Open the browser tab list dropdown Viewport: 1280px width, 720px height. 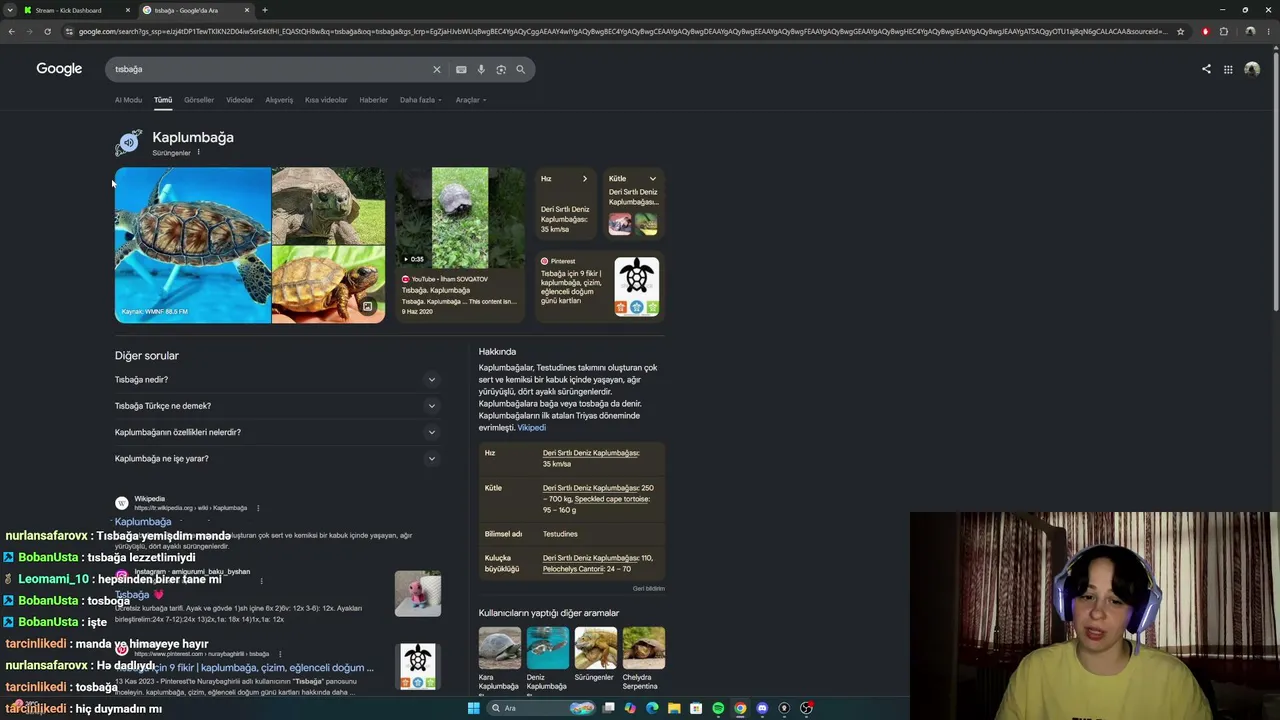(x=10, y=10)
